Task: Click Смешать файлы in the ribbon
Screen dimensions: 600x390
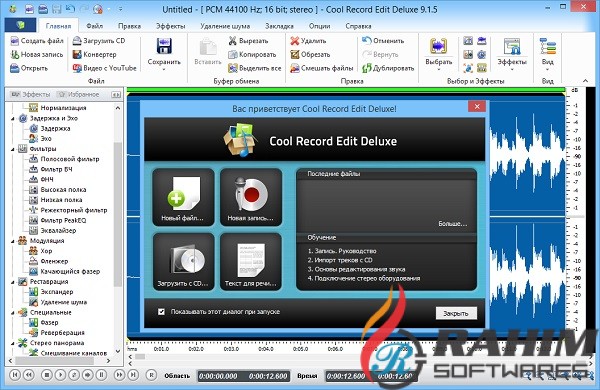Action: pyautogui.click(x=321, y=68)
